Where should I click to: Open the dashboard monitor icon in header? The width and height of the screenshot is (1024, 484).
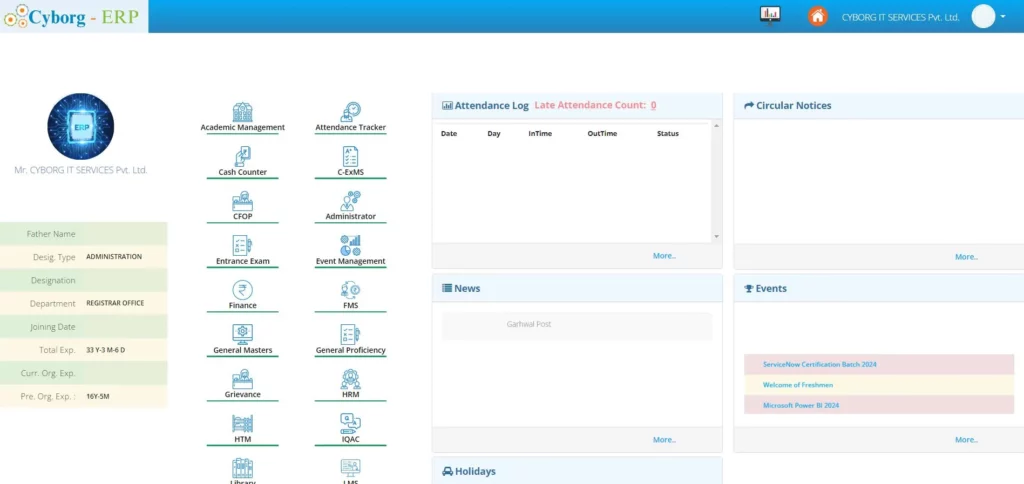770,15
